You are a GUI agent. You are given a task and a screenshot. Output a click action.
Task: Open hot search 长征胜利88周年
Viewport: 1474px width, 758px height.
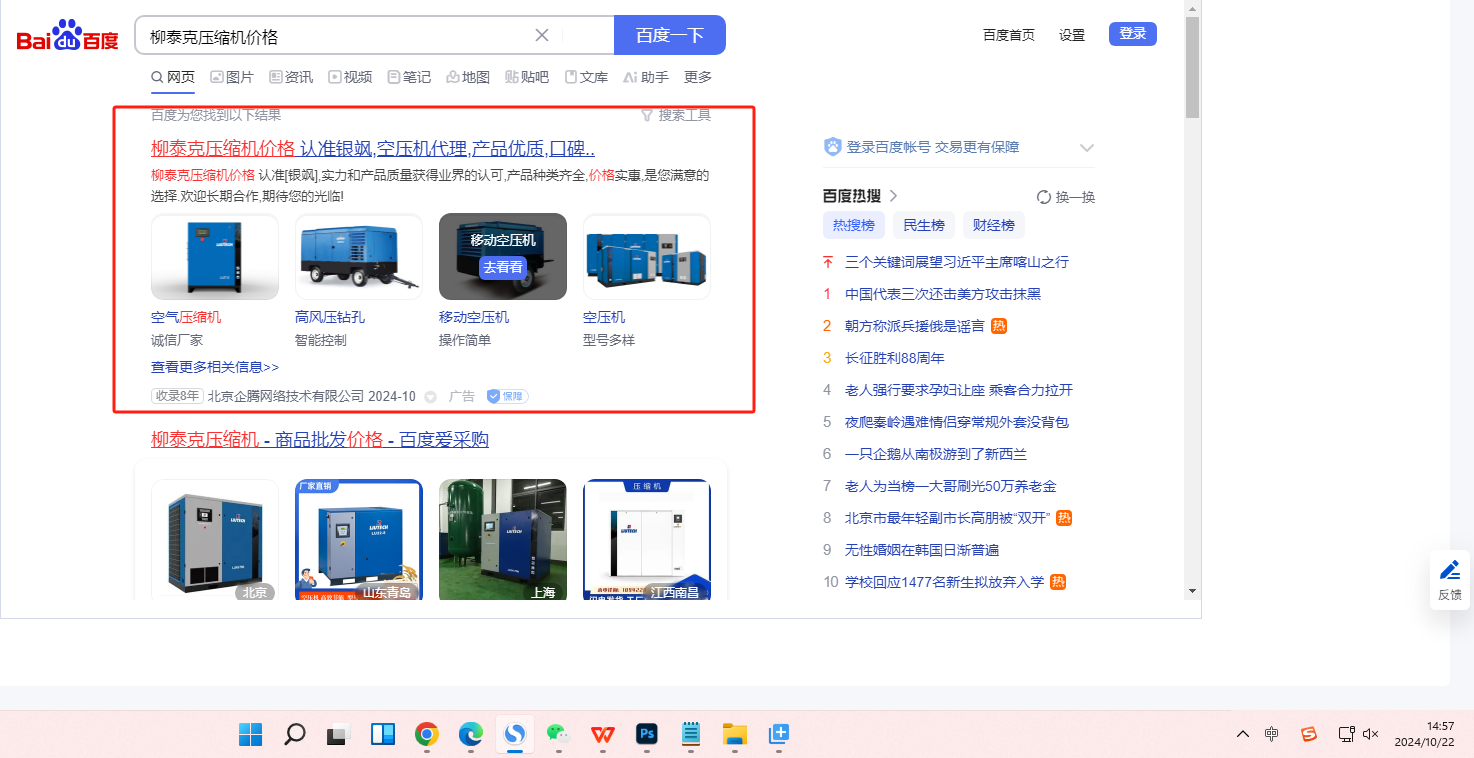[x=895, y=358]
